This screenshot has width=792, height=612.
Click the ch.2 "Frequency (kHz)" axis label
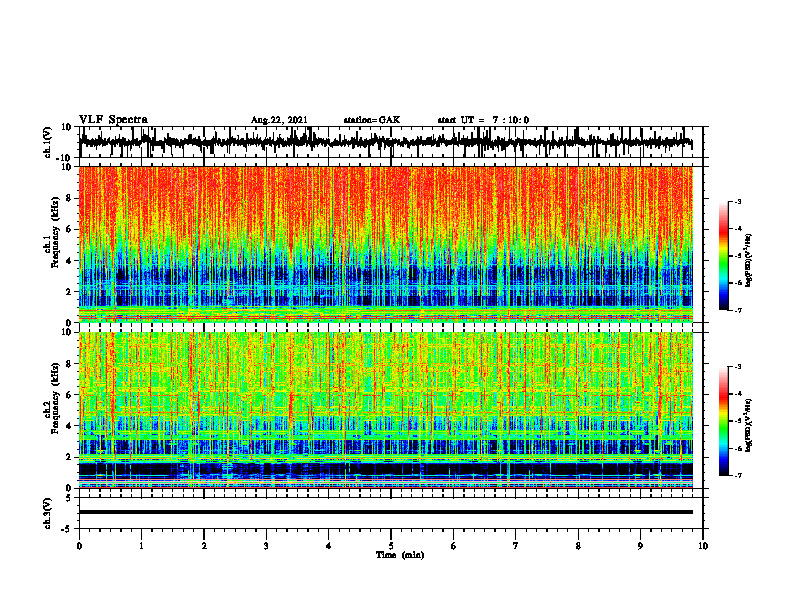[x=55, y=398]
